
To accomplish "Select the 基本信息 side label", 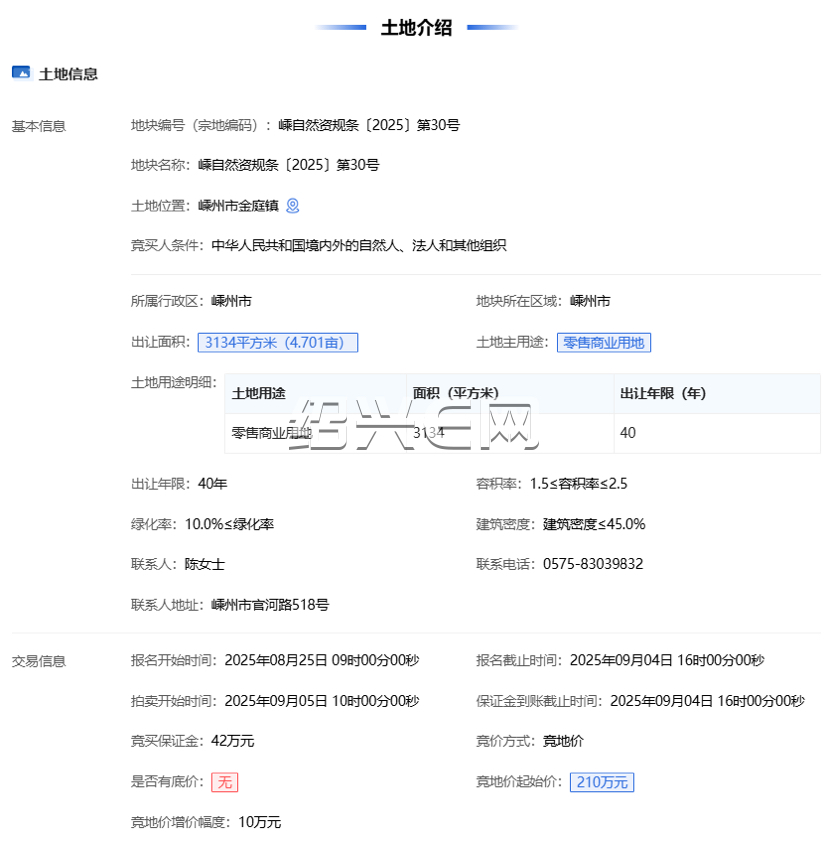I will click(x=39, y=126).
